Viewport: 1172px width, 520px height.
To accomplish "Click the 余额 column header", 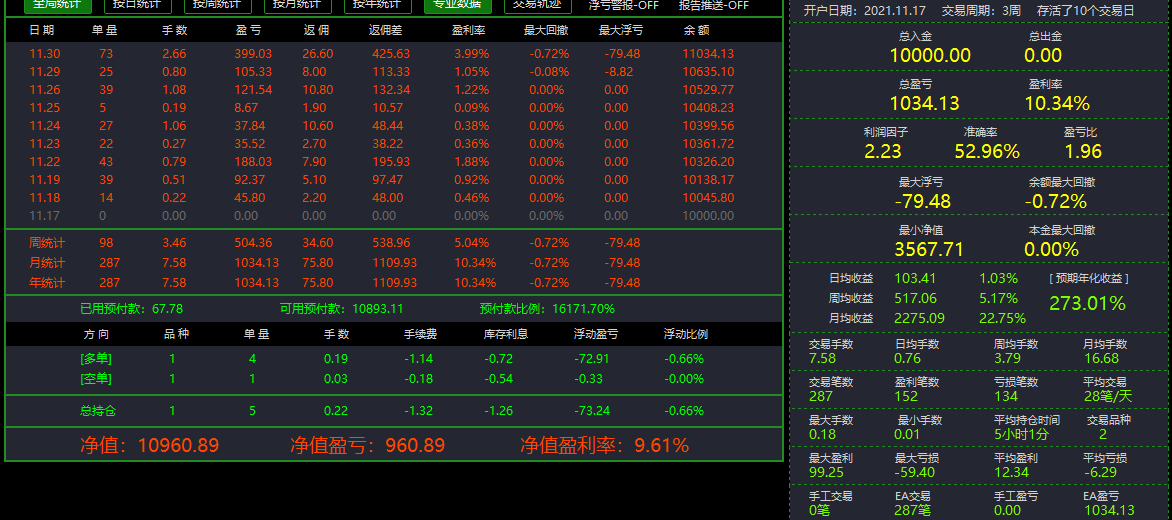I will tap(697, 31).
